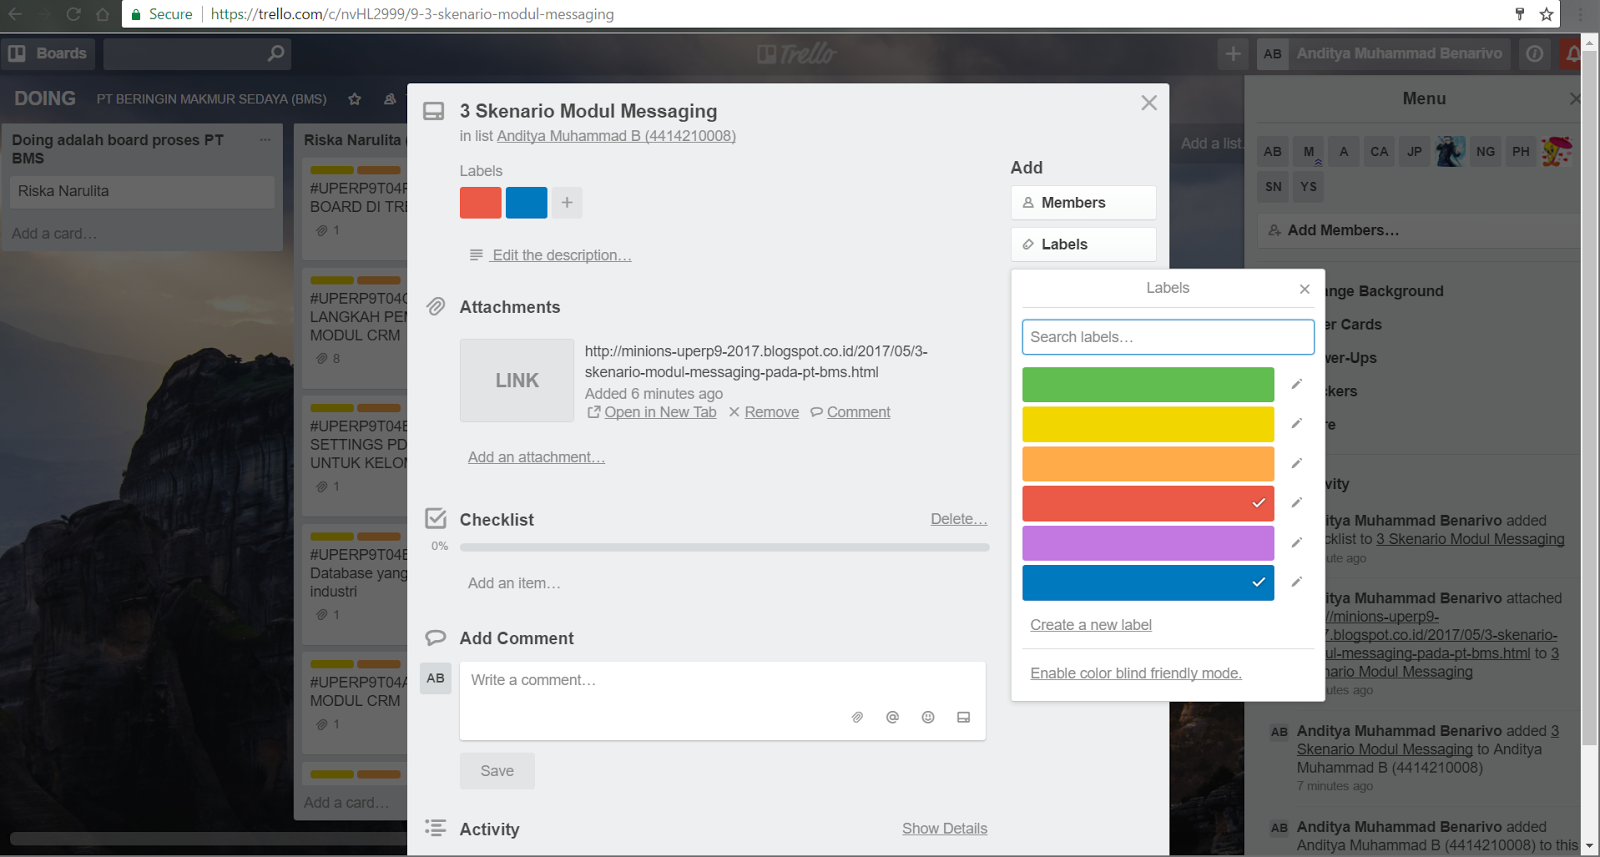1600x857 pixels.
Task: Uncheck the red label in Labels popup
Action: click(x=1148, y=503)
